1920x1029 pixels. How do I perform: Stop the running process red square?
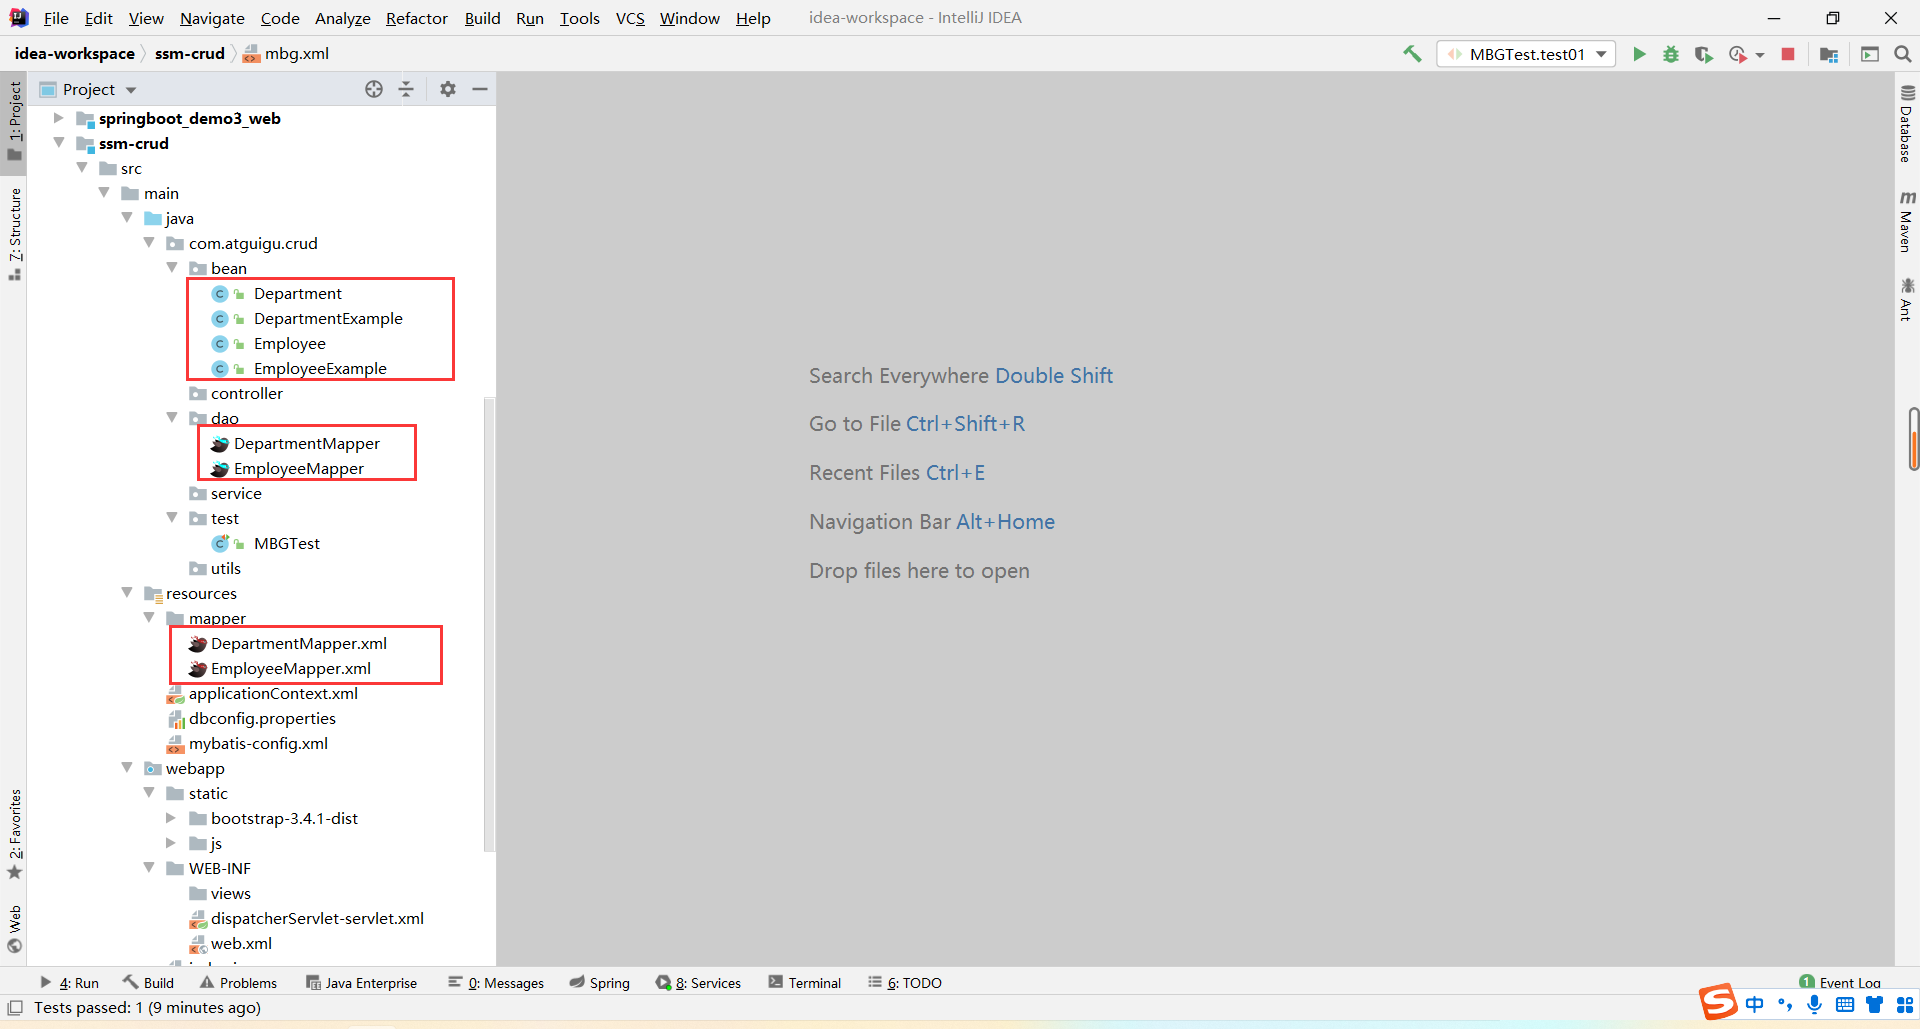[x=1788, y=54]
